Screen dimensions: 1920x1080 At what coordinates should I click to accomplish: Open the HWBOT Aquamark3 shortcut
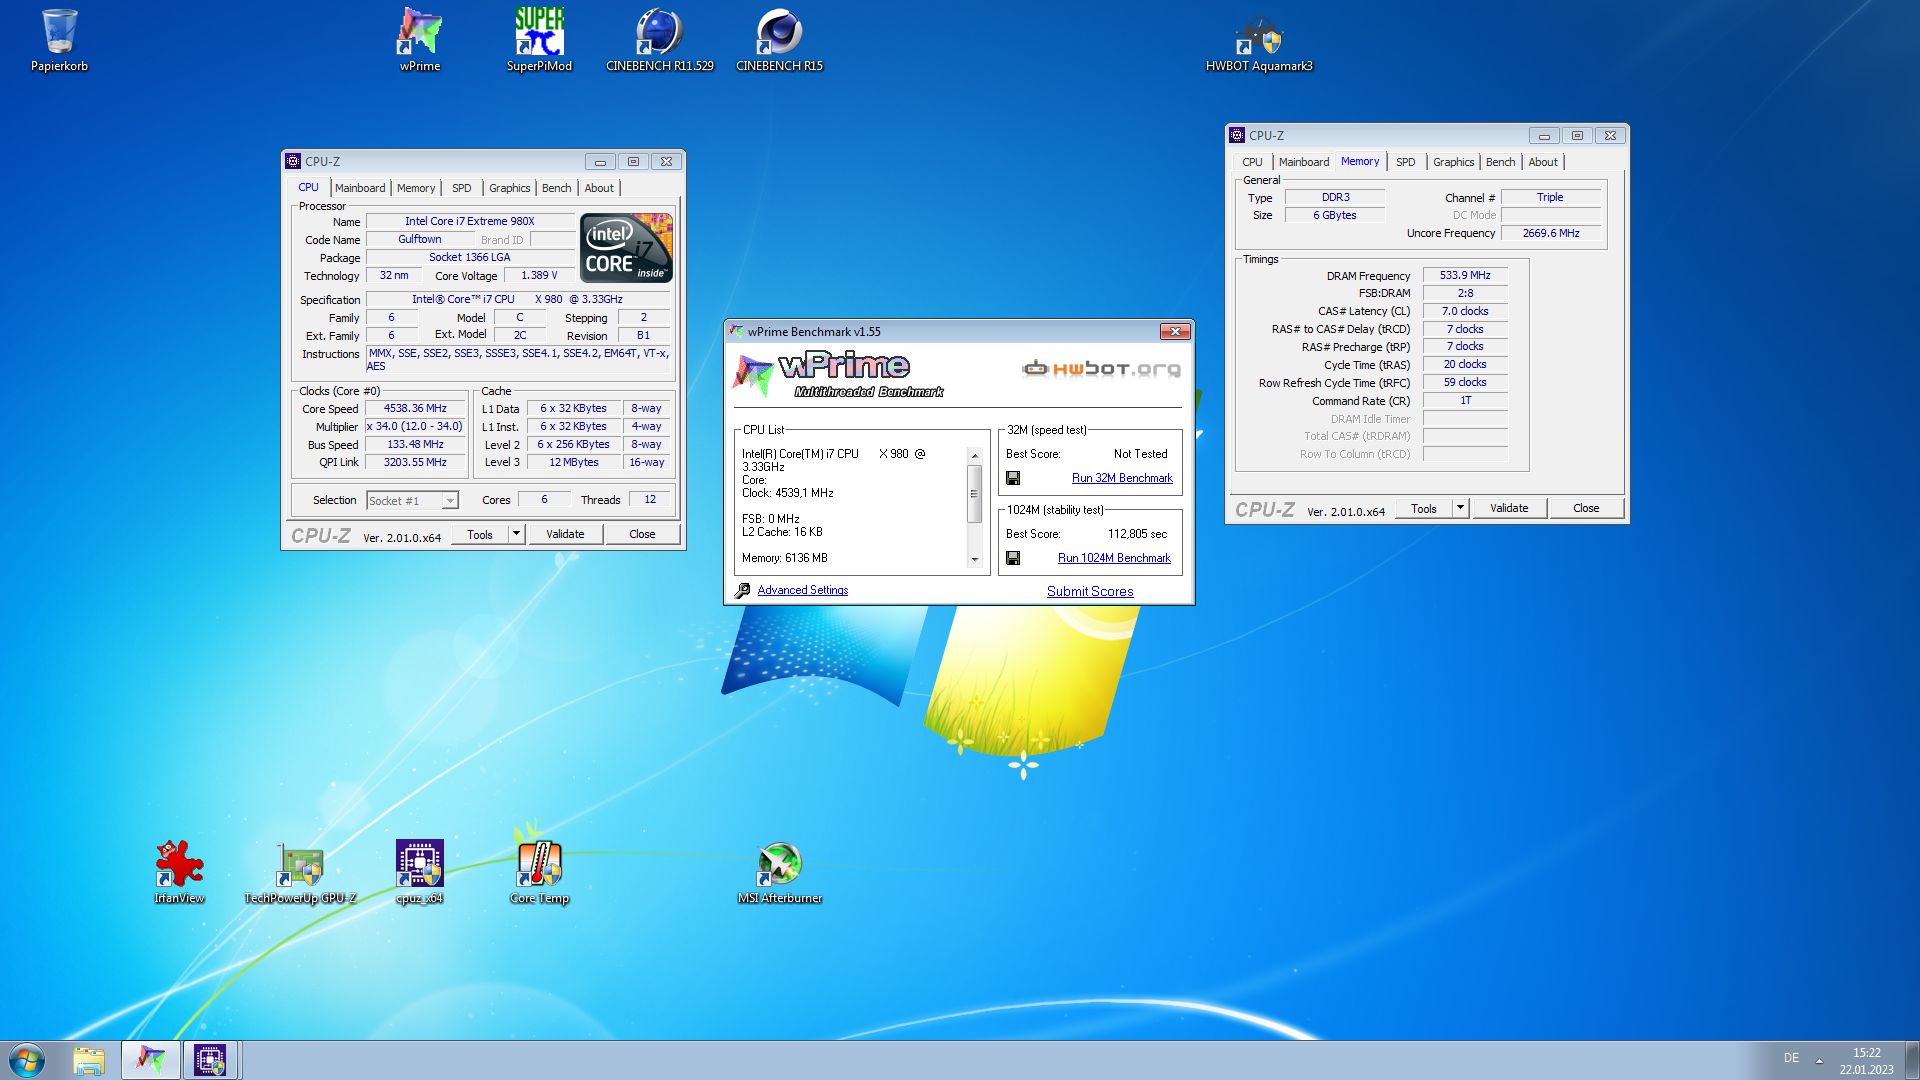(x=1259, y=40)
